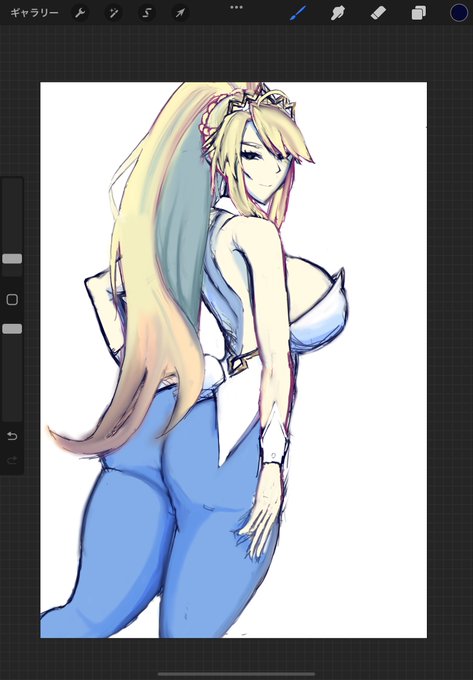The width and height of the screenshot is (473, 680).
Task: Select the Brush paint tool
Action: pyautogui.click(x=298, y=13)
